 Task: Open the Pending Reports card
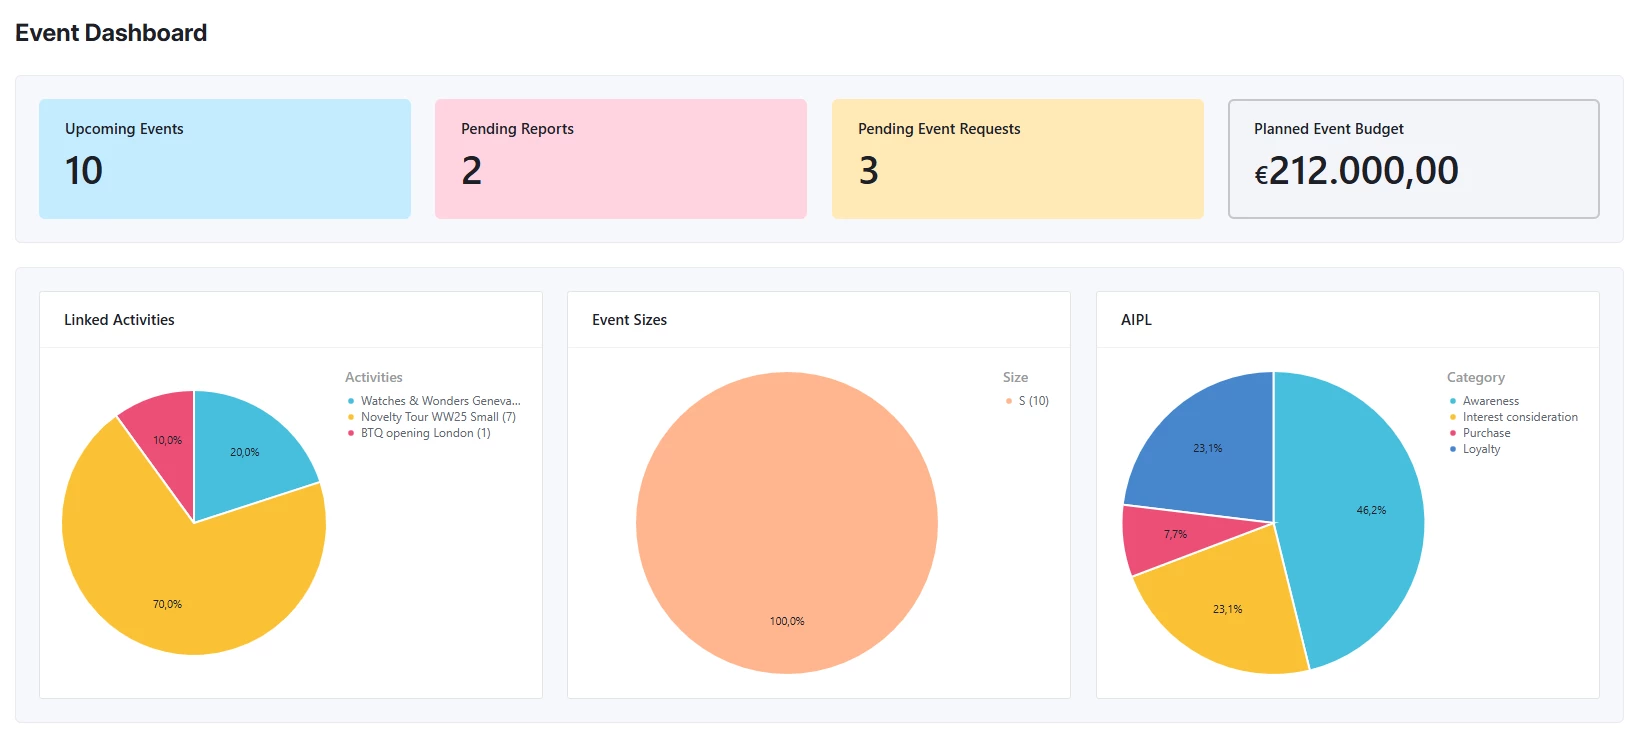pyautogui.click(x=621, y=158)
